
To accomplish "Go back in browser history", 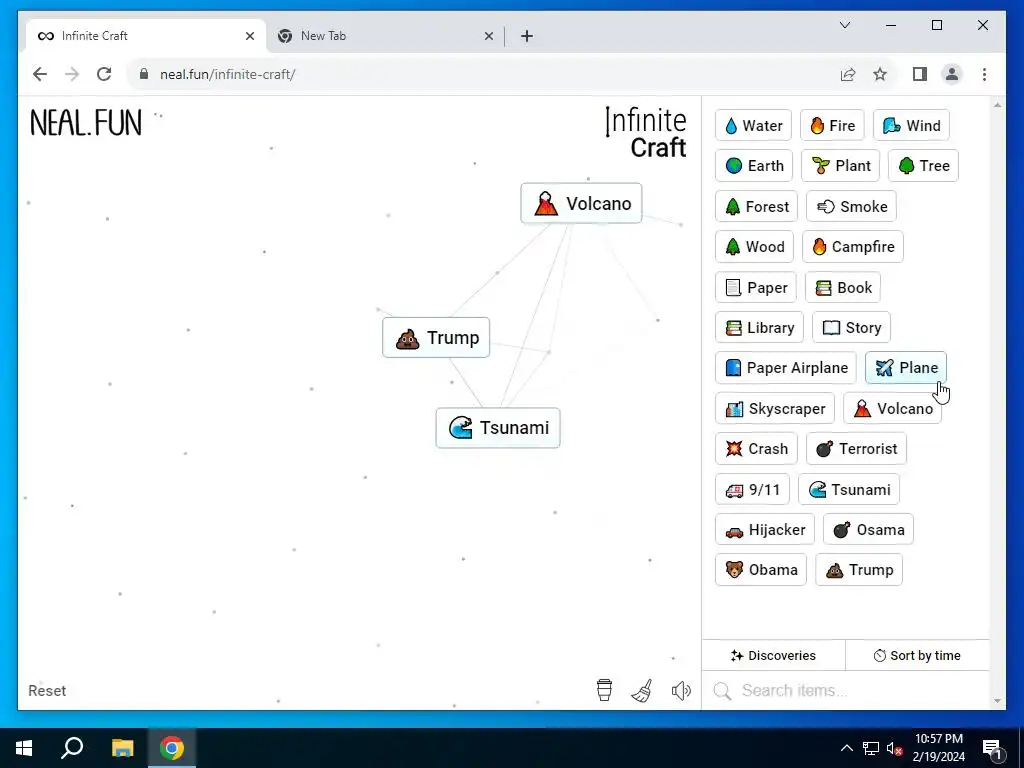I will coord(40,74).
